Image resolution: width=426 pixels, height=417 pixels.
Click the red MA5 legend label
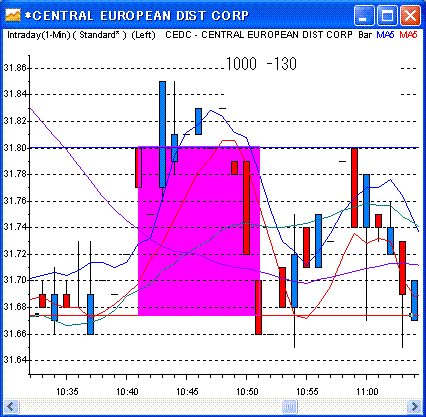click(x=408, y=35)
